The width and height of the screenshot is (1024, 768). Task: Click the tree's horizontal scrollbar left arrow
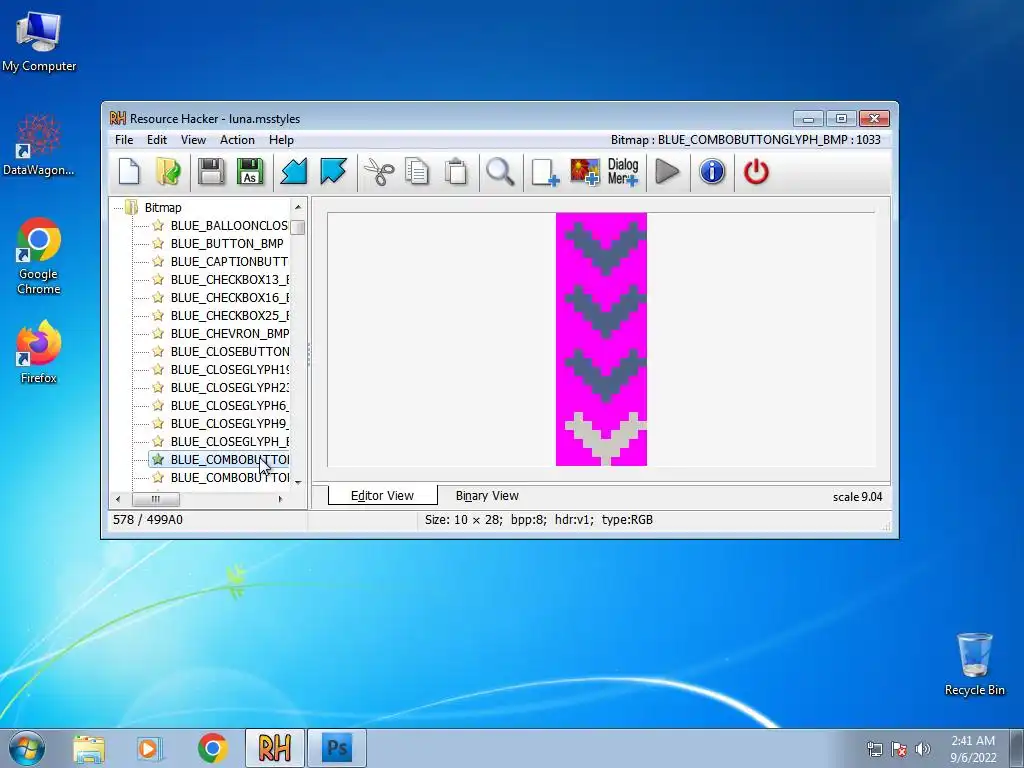[118, 499]
